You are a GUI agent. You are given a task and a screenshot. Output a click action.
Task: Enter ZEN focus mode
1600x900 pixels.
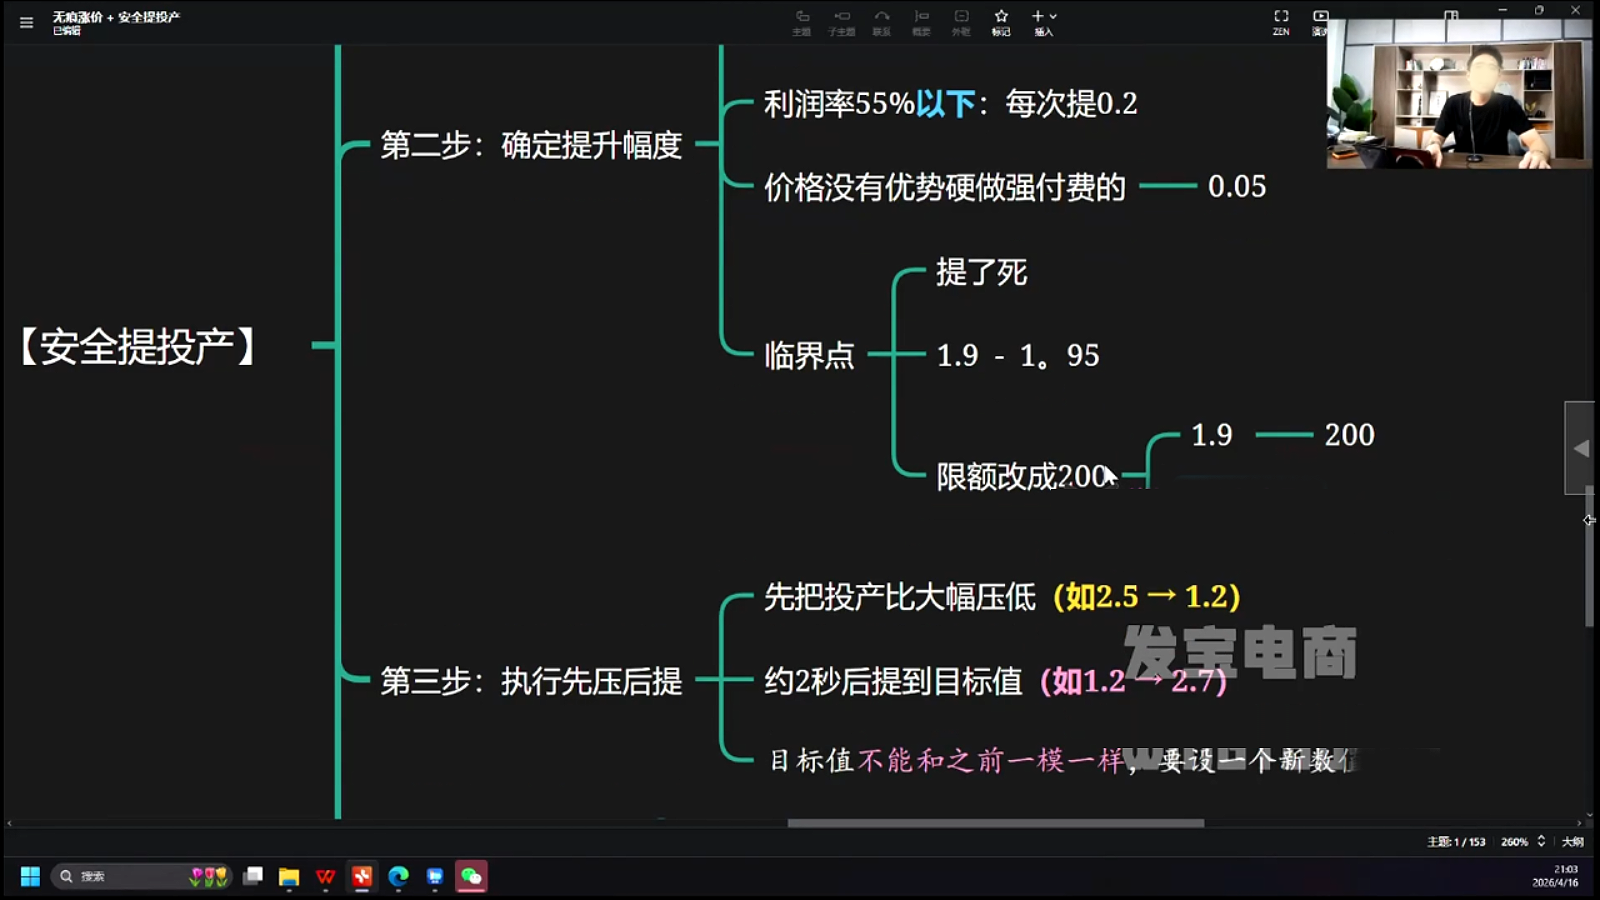pos(1281,20)
